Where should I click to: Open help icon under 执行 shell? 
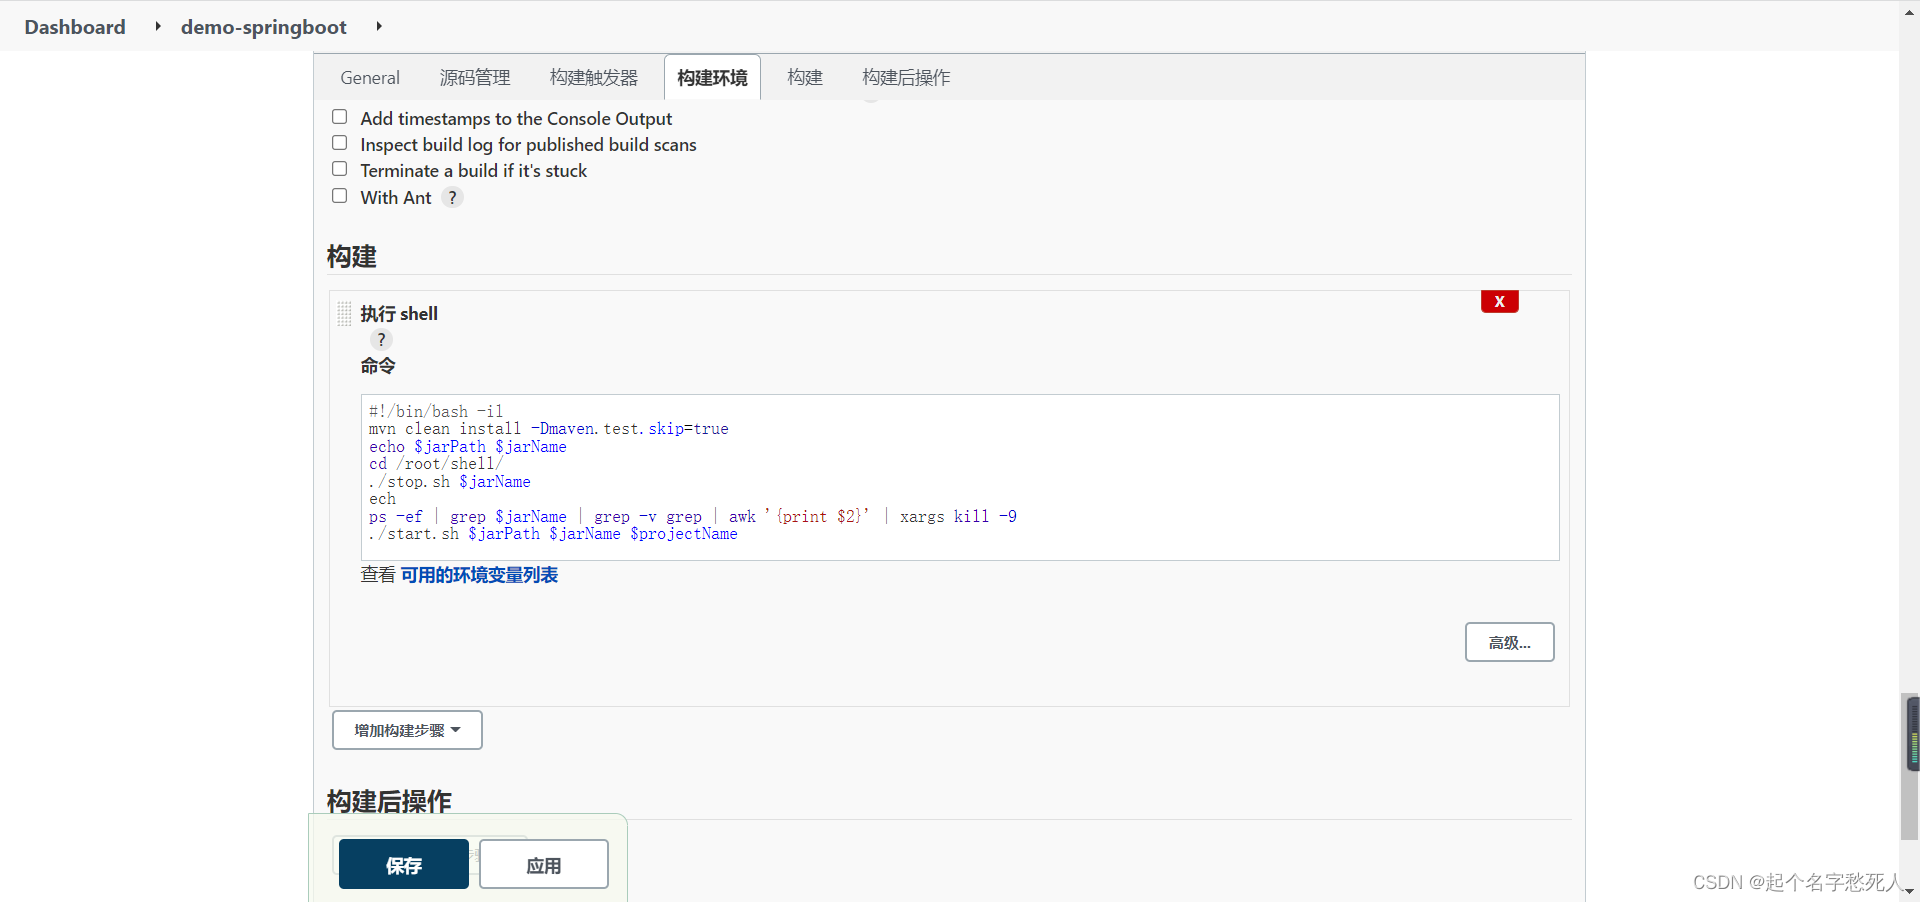(x=381, y=340)
